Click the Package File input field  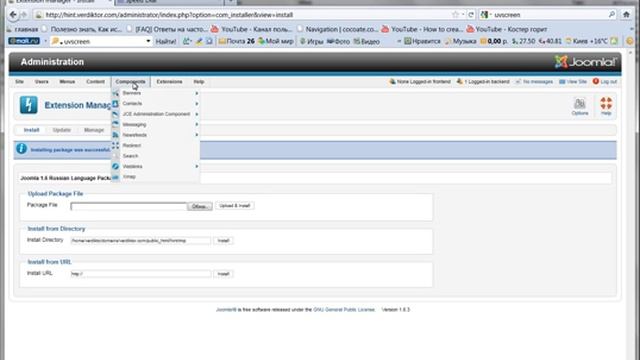point(129,207)
